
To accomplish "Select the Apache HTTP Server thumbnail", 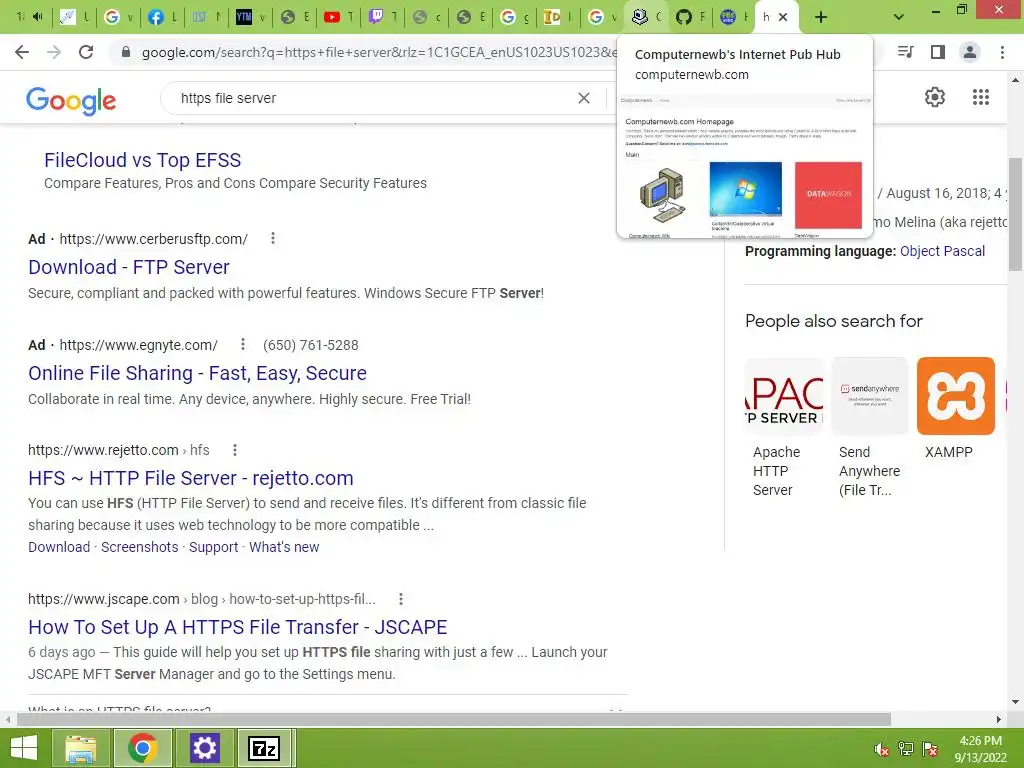I will coord(784,396).
